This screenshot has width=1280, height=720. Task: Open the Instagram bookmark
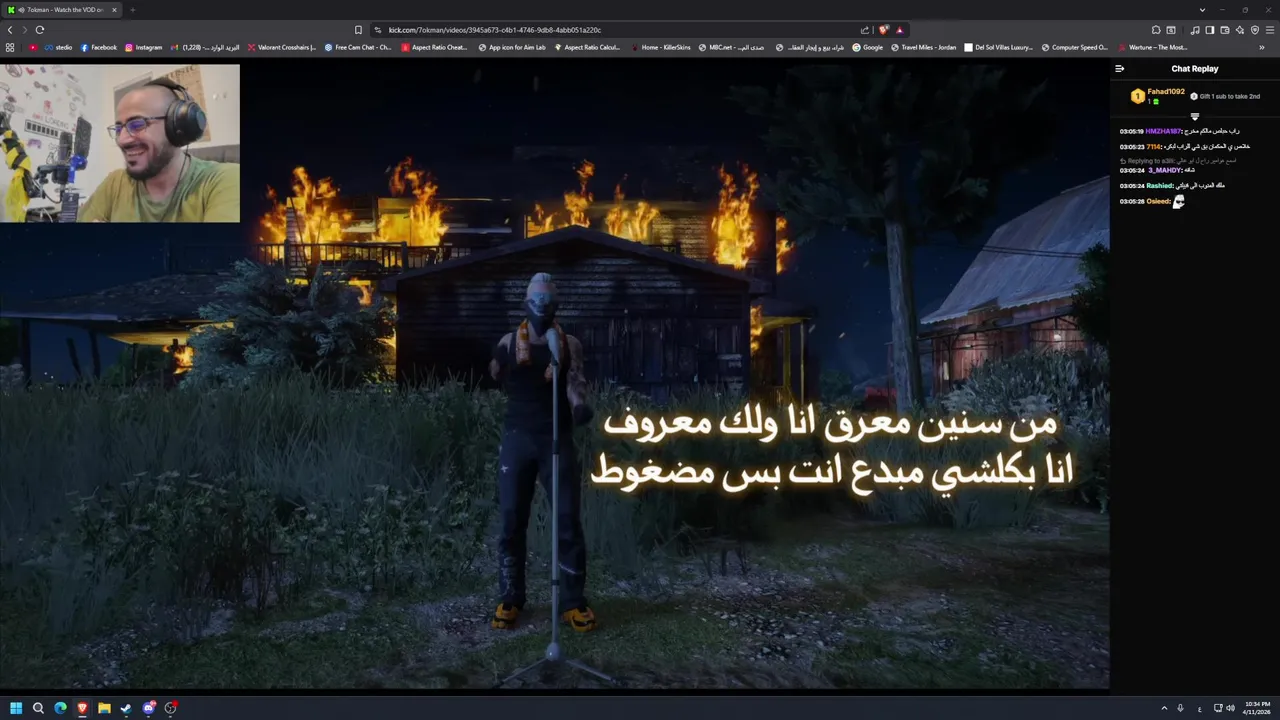[143, 47]
